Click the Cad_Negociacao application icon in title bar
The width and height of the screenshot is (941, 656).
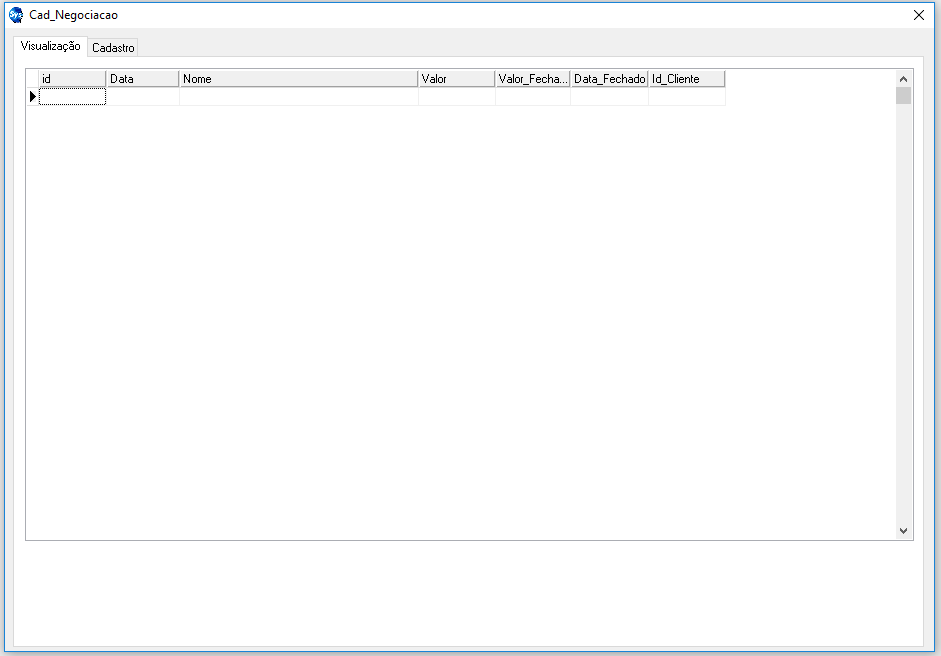[x=16, y=15]
